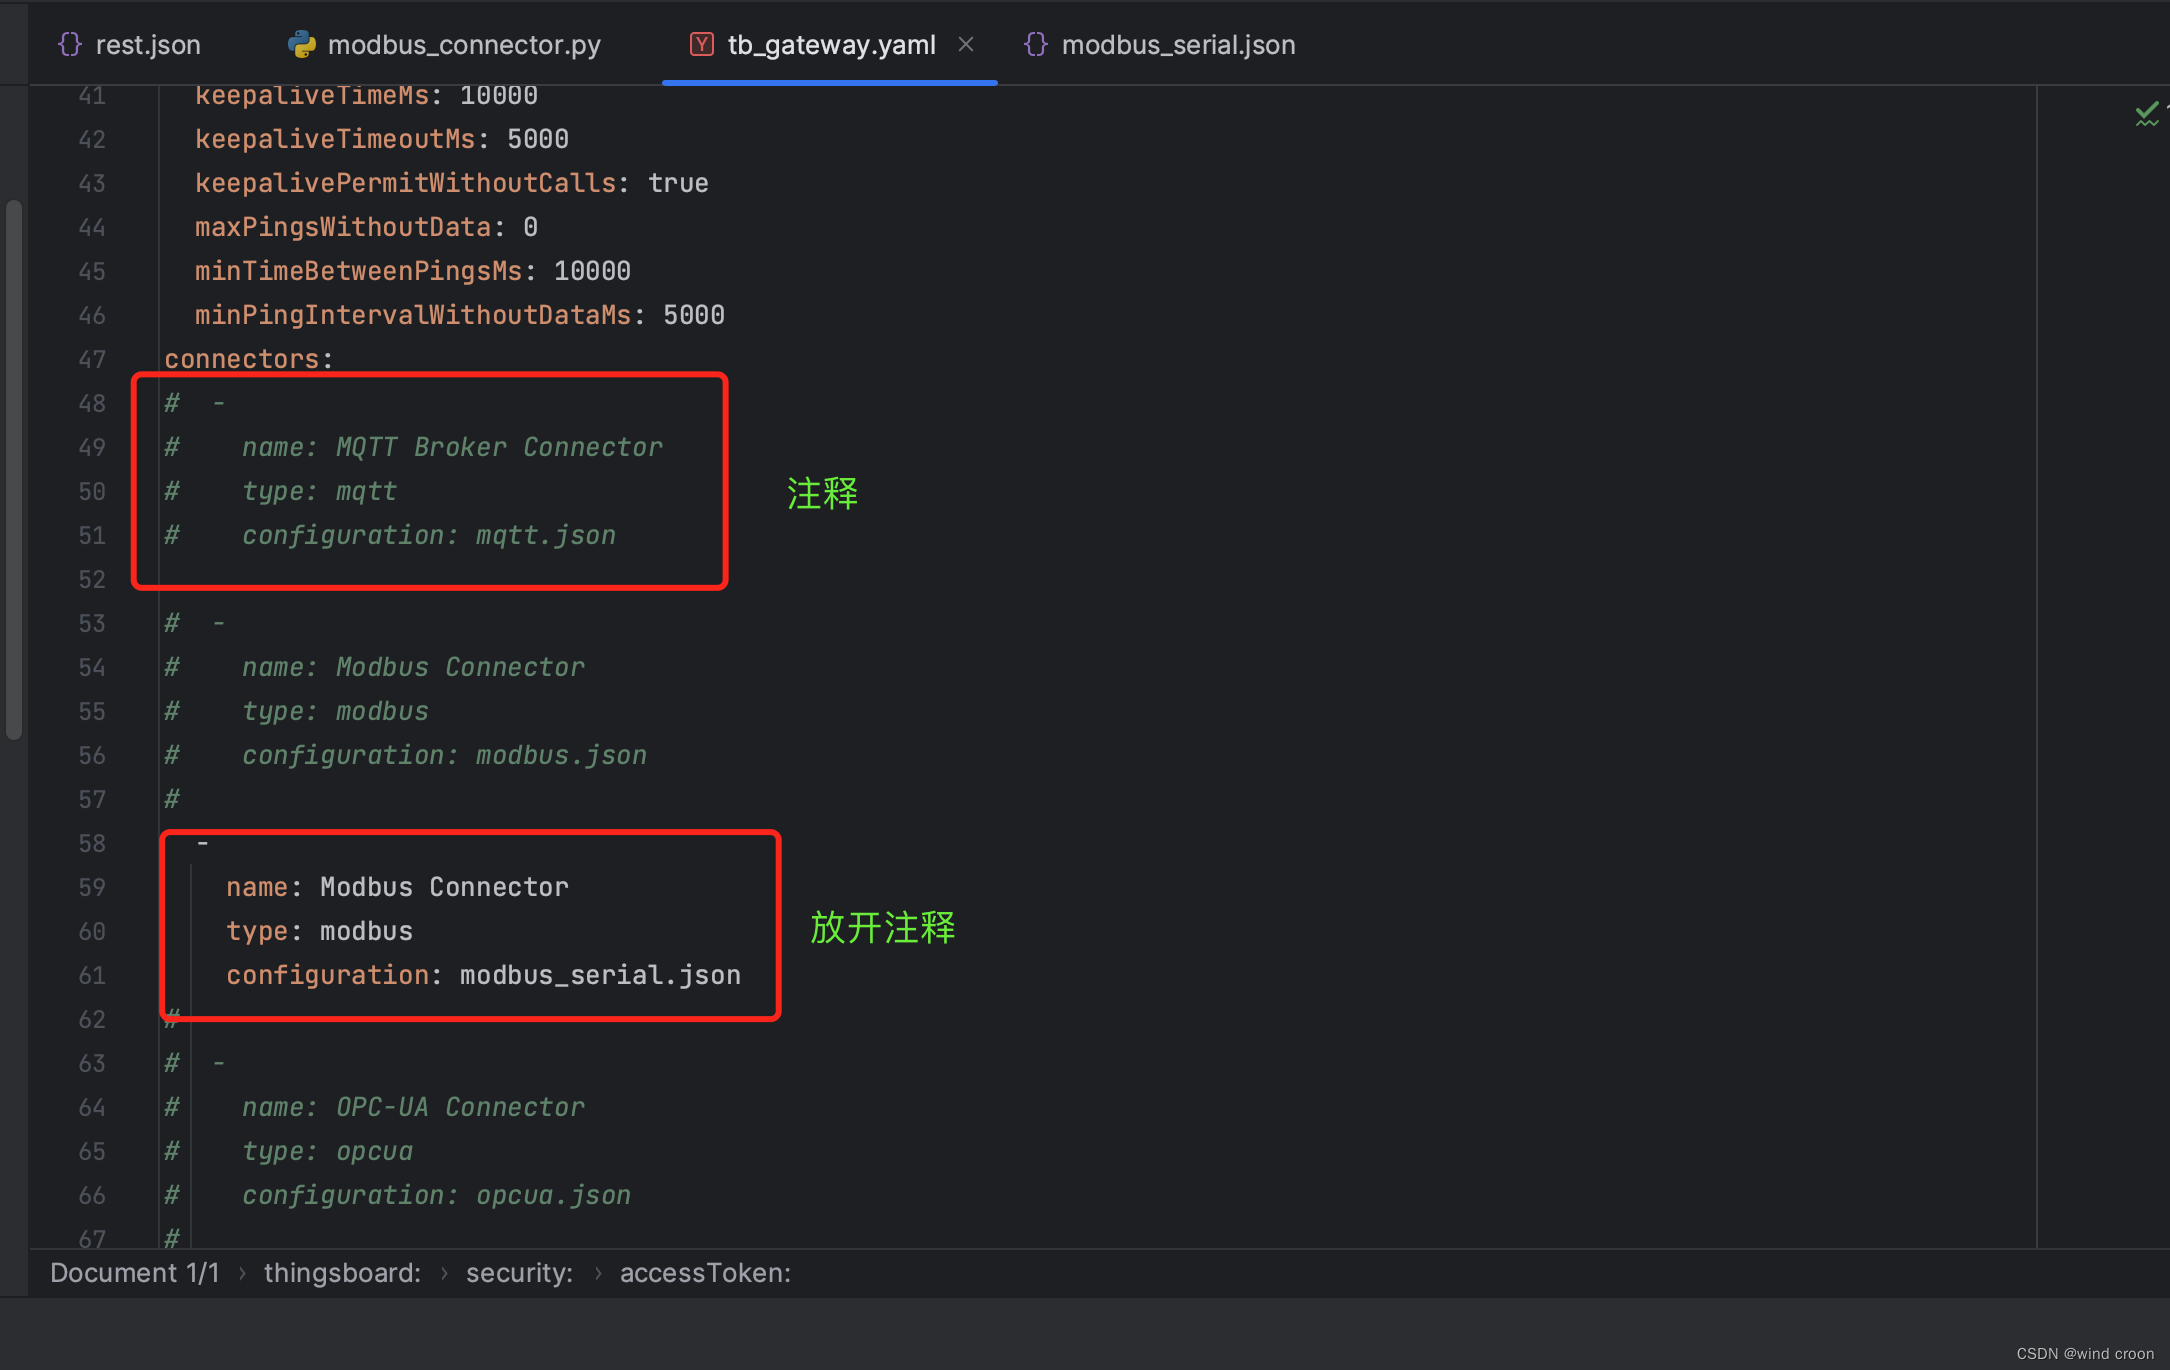
Task: Click the 'keepalivePermitWithoutCalls' key
Action: [x=405, y=183]
